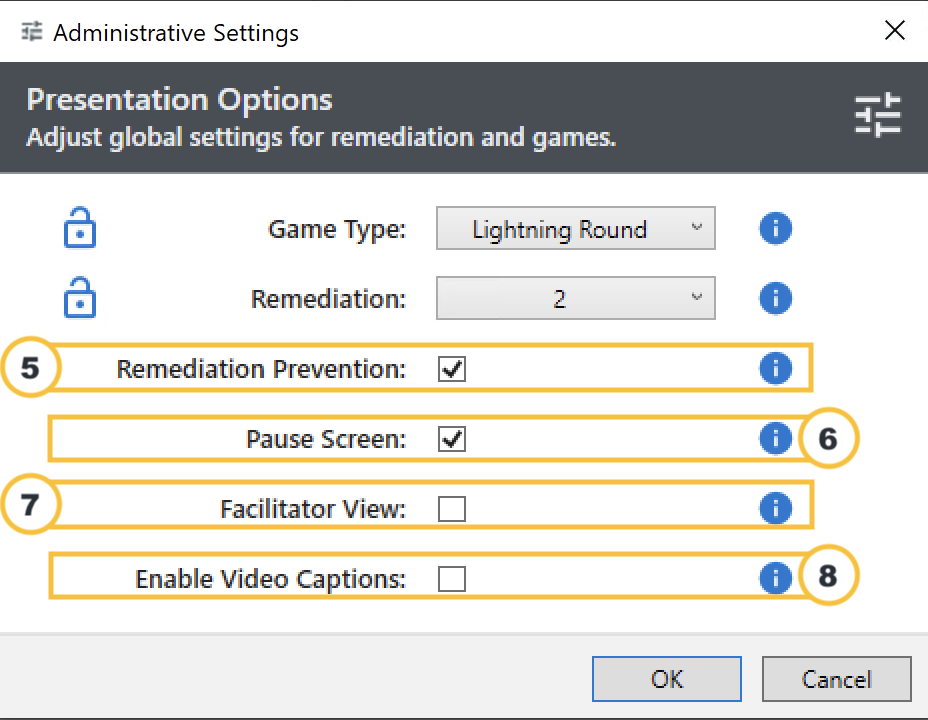Show info for Game Type setting
The height and width of the screenshot is (720, 928).
775,229
